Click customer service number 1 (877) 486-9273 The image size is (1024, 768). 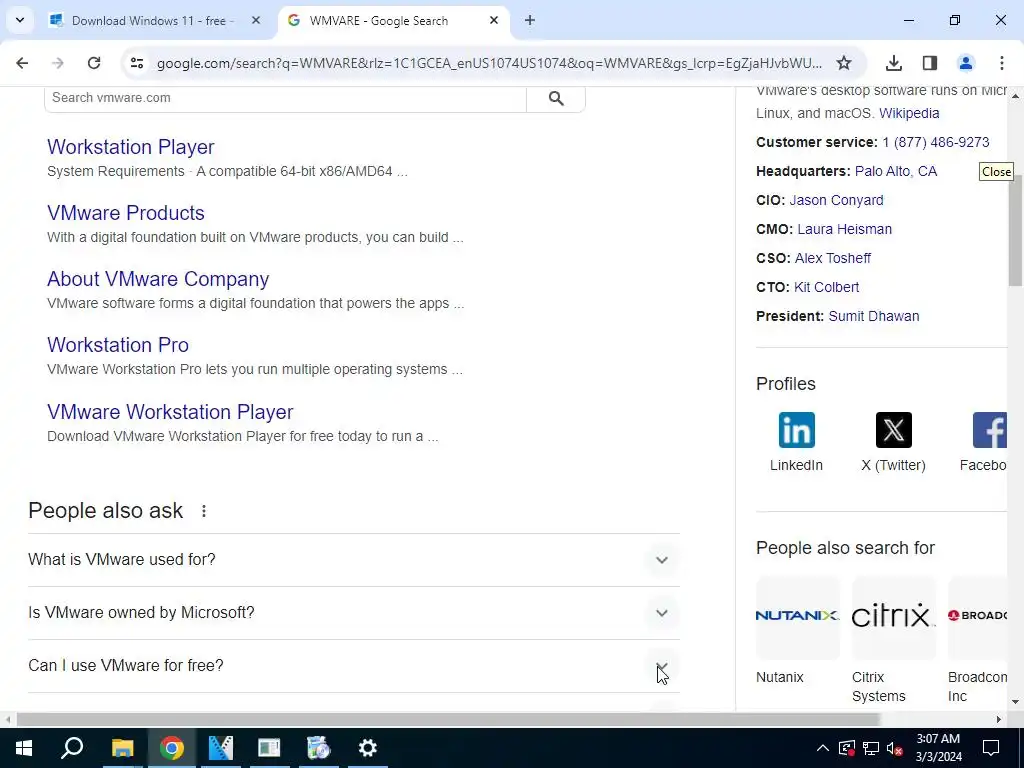pyautogui.click(x=935, y=142)
